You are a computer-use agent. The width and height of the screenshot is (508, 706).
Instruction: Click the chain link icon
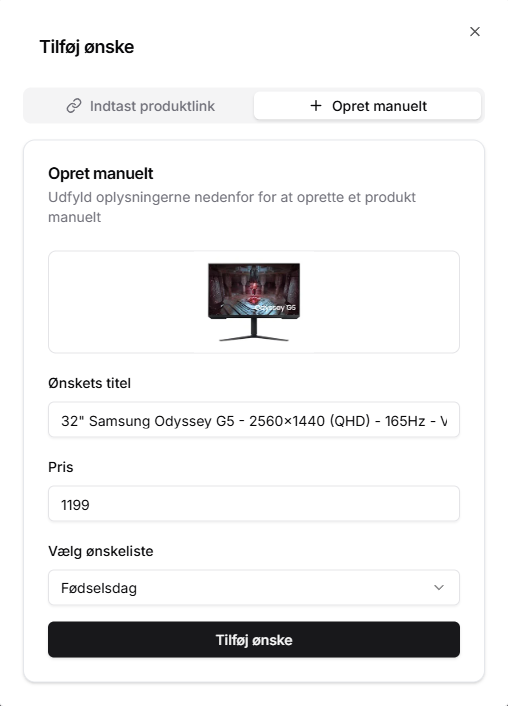pyautogui.click(x=74, y=106)
